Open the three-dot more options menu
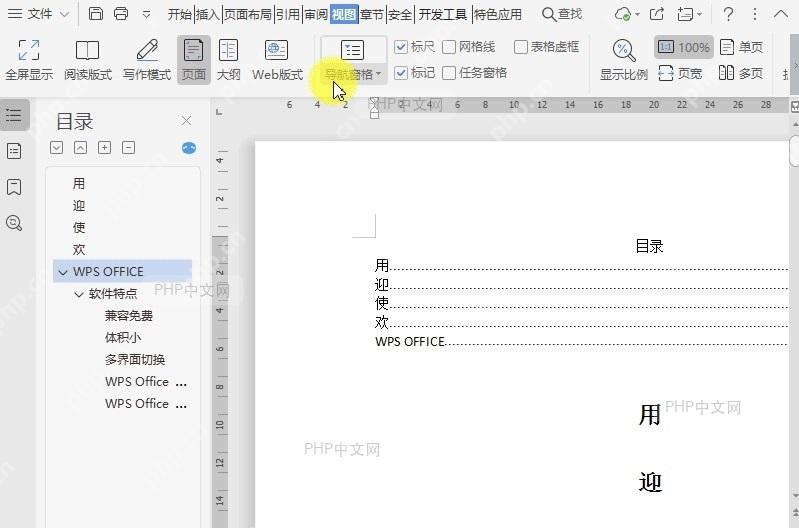799x528 pixels. tap(755, 14)
